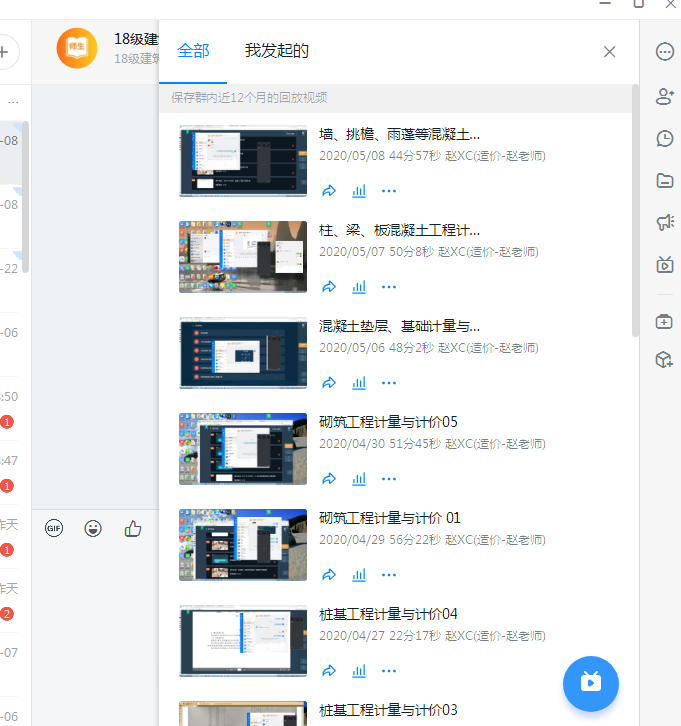The image size is (681, 726).
Task: Open more options for 混凝土垫层、基础计量与 video
Action: coord(389,383)
